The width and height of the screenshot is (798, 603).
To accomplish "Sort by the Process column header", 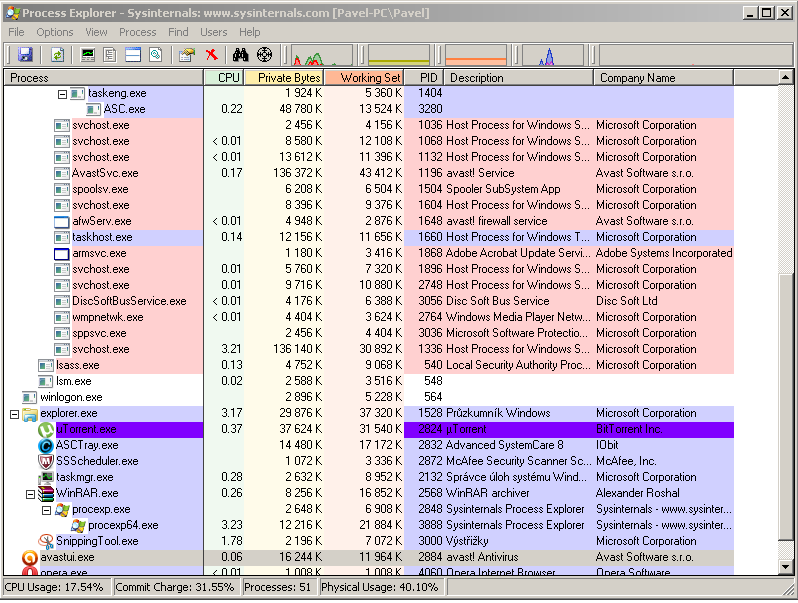I will click(x=104, y=77).
